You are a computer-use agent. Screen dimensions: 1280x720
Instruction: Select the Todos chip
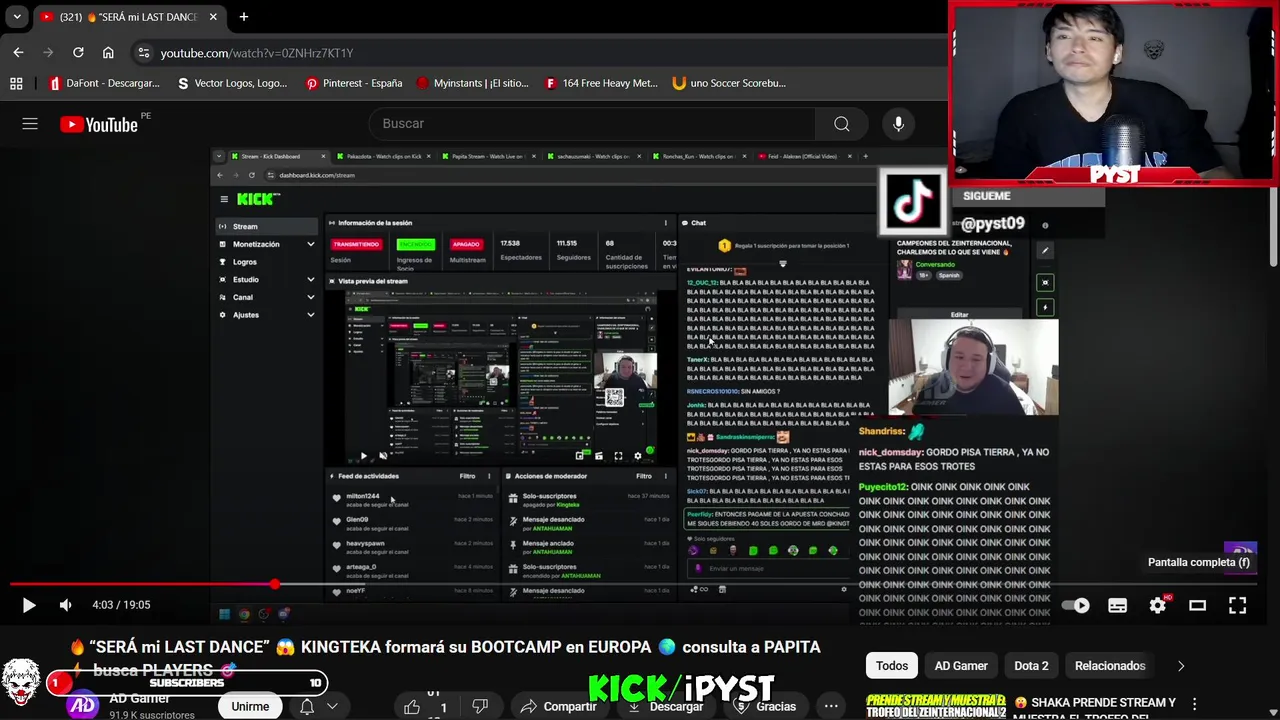click(892, 666)
